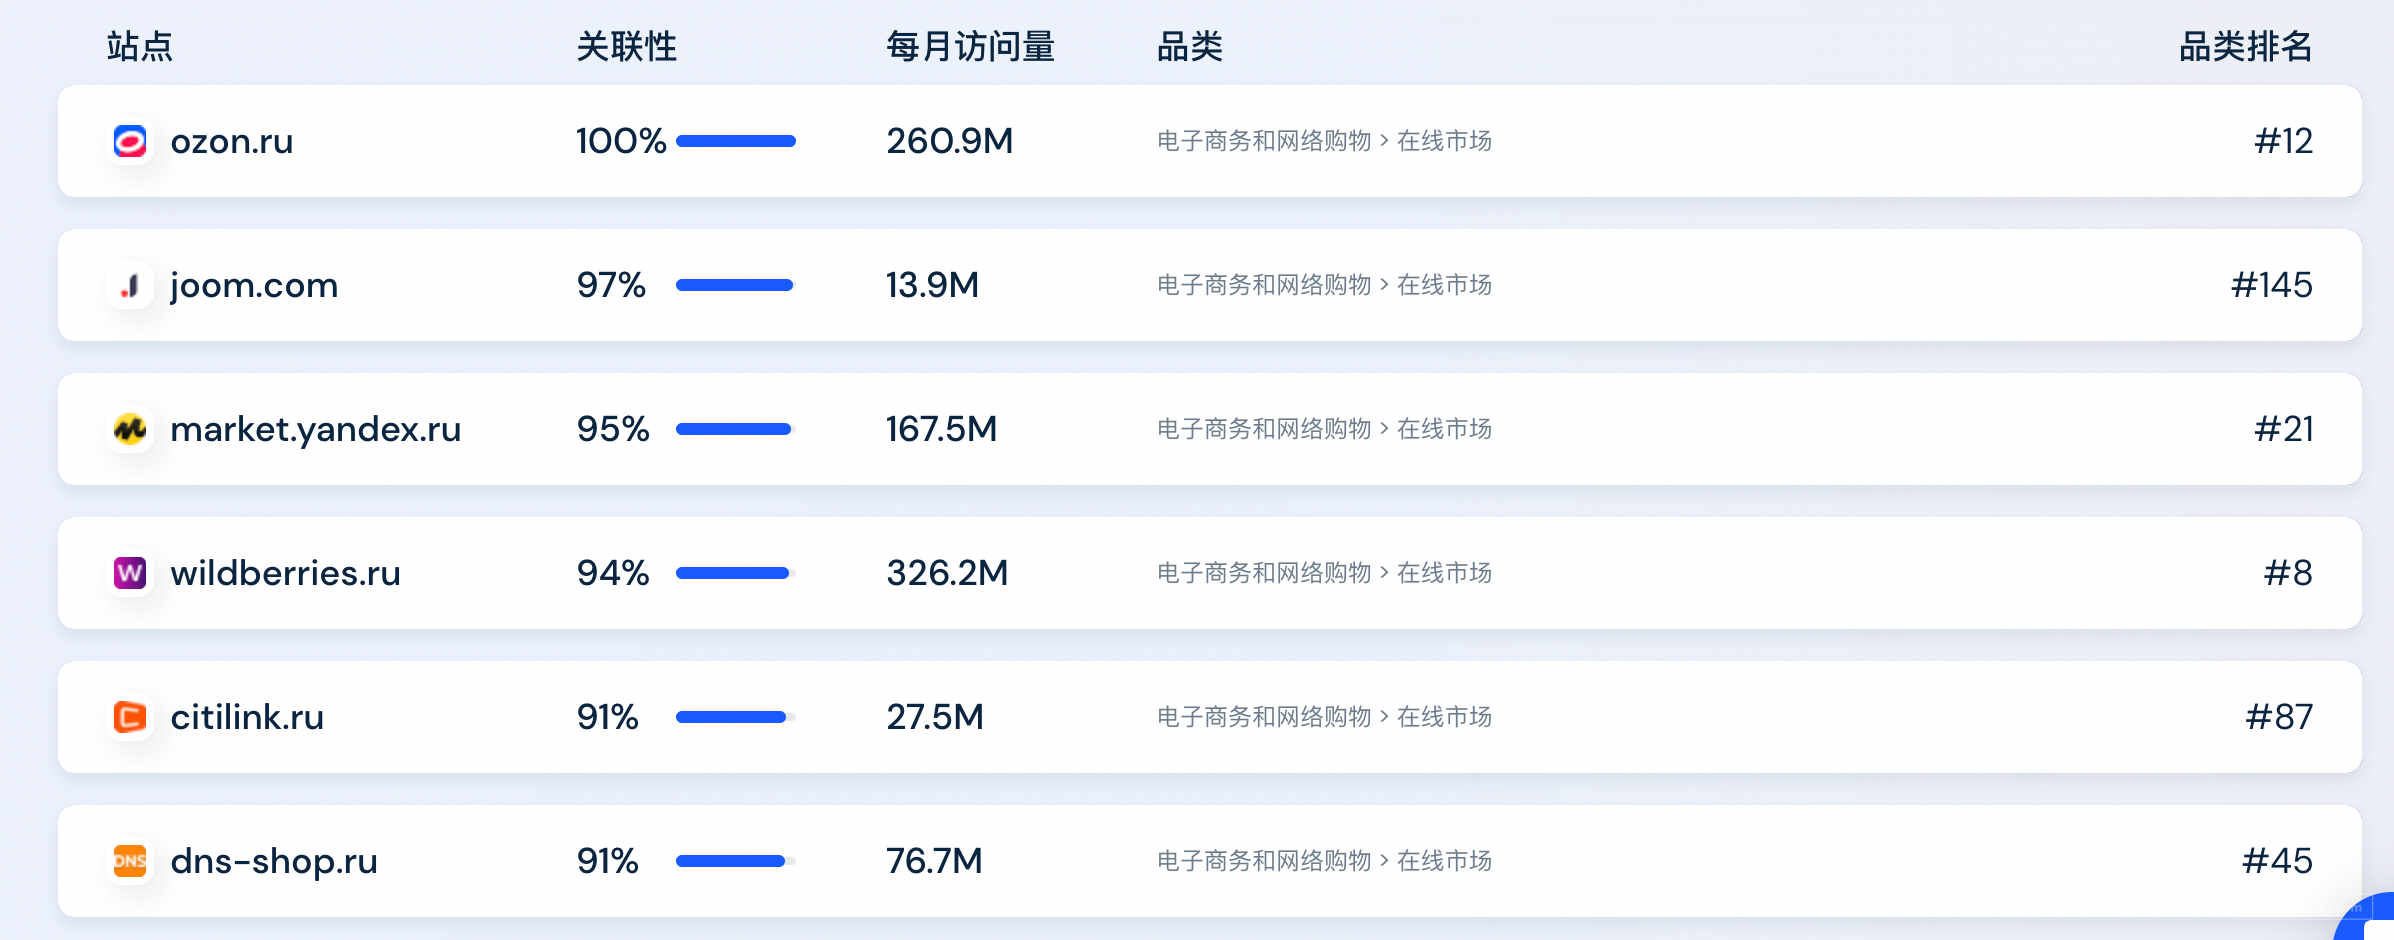Open the market.yandex.ru site link
The width and height of the screenshot is (2394, 940).
pos(316,430)
